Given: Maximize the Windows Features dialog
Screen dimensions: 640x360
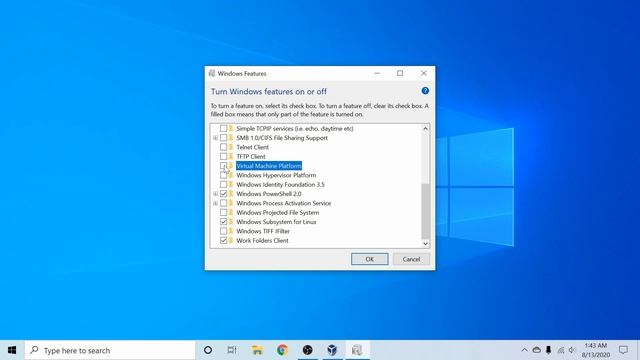Looking at the screenshot, I should tap(400, 73).
